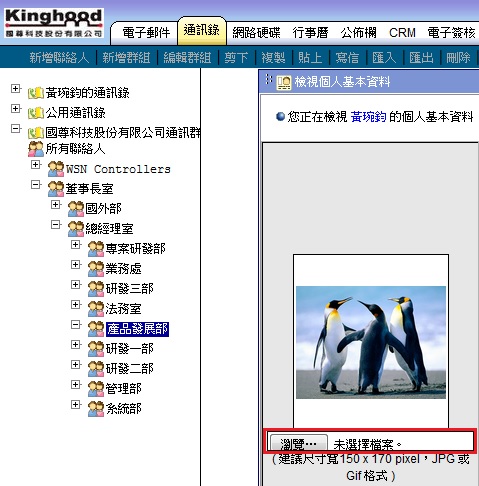479x486 pixels.
Task: Open the 電子郵件 tab
Action: (x=146, y=33)
